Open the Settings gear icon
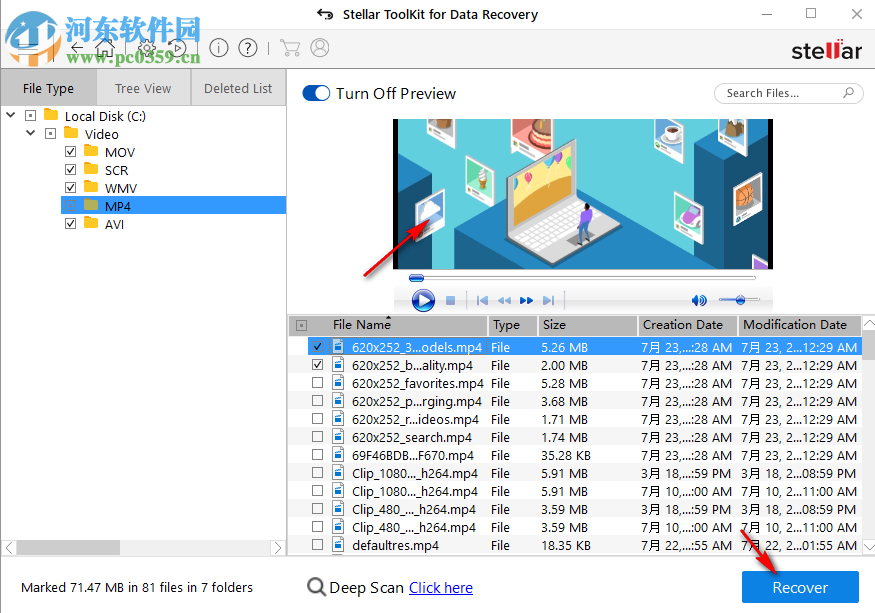The image size is (875, 613). 145,47
